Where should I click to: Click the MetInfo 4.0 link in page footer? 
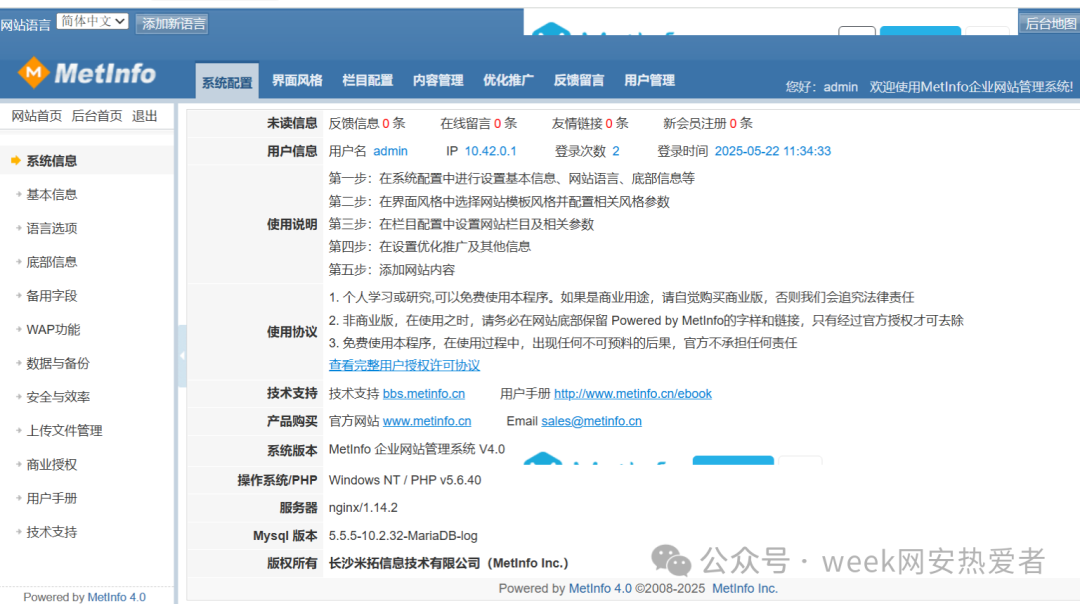(x=600, y=589)
